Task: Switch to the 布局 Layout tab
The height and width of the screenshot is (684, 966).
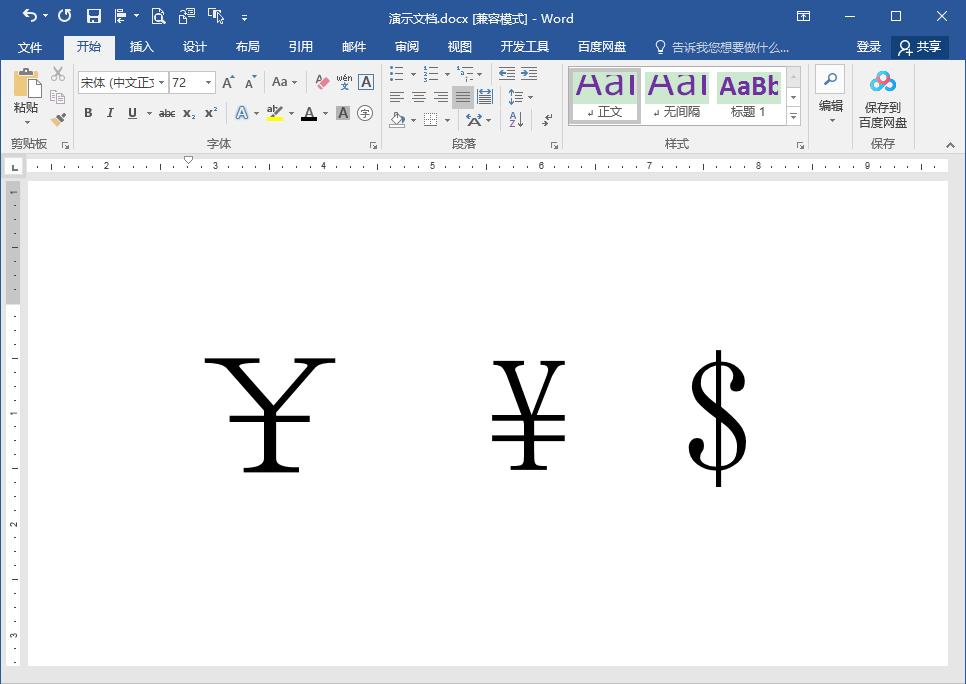Action: 247,47
